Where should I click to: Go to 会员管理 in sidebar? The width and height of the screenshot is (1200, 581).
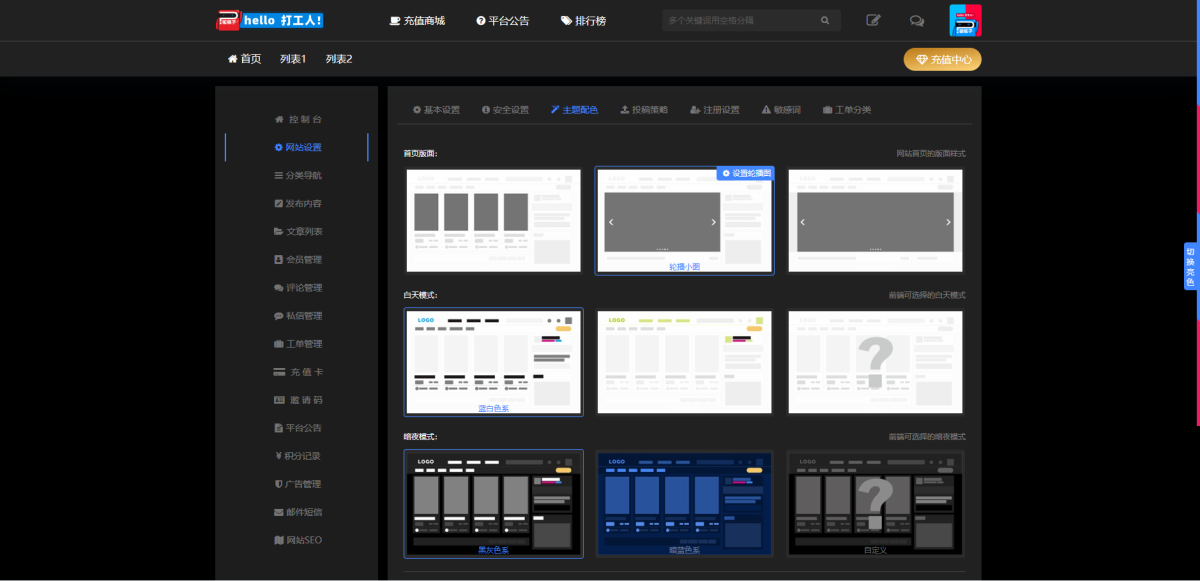(x=298, y=260)
